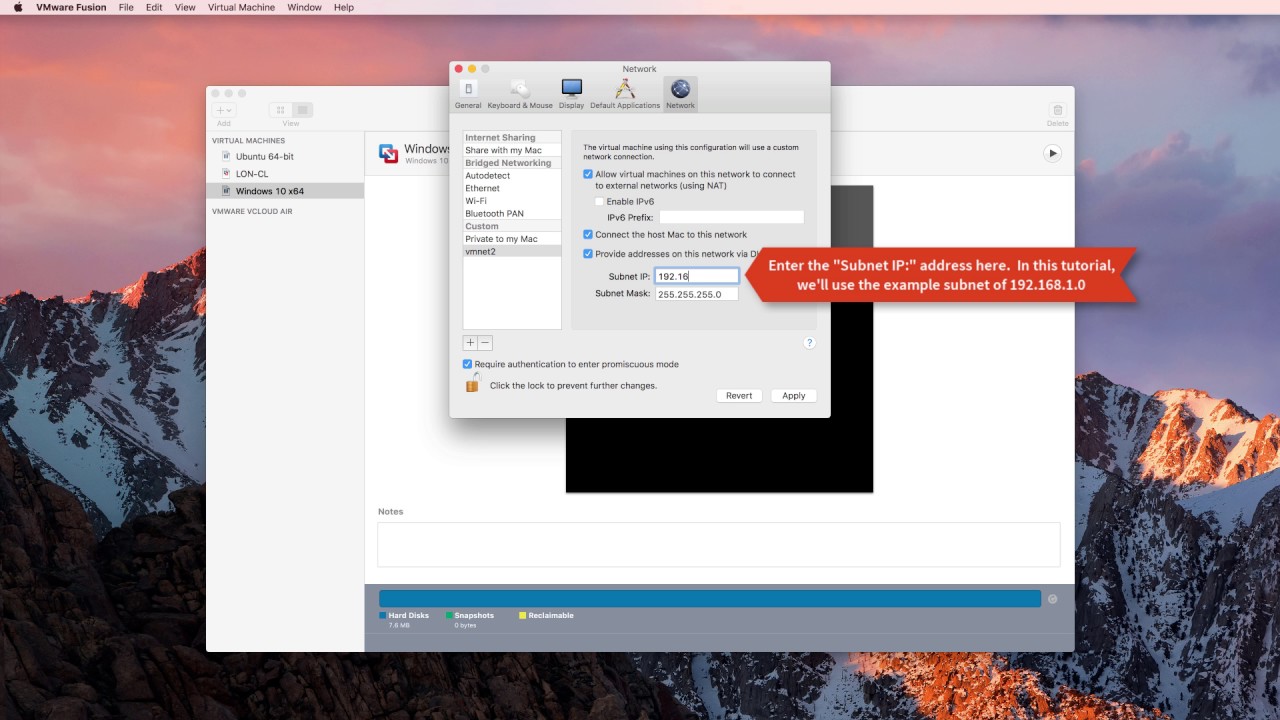1280x720 pixels.
Task: Toggle Allow virtual machines to connect using NAT
Action: tap(588, 174)
